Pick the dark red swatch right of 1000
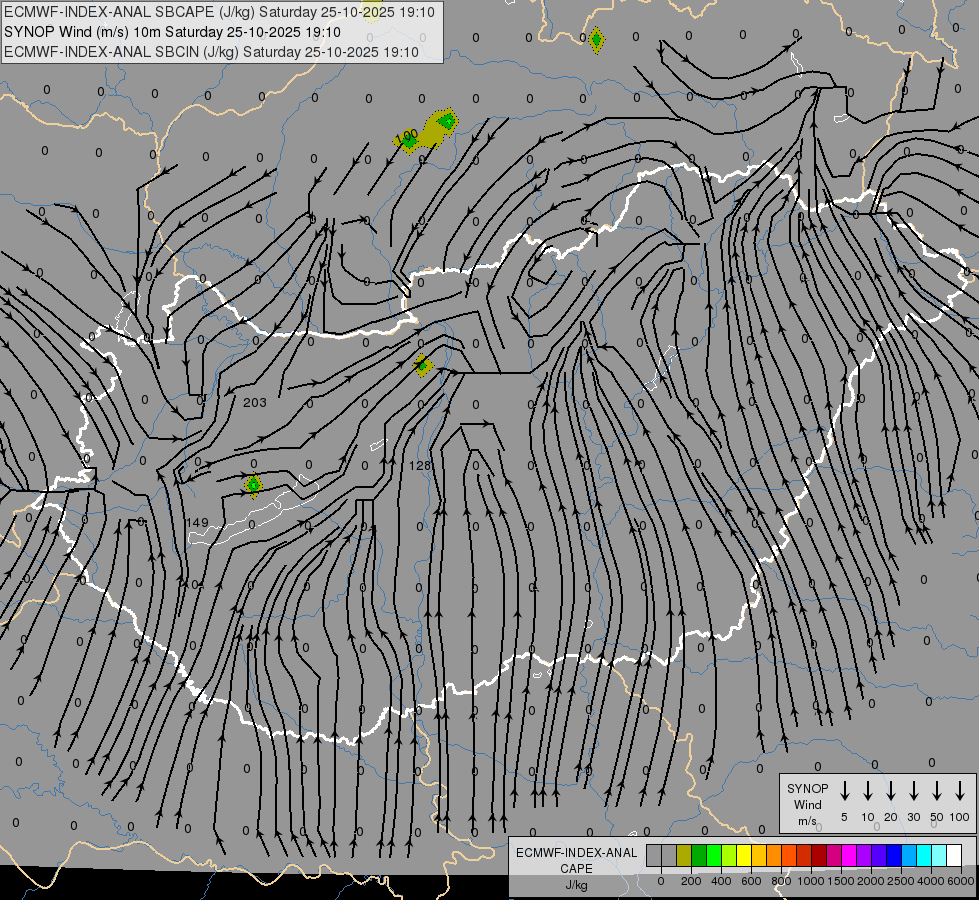 819,856
